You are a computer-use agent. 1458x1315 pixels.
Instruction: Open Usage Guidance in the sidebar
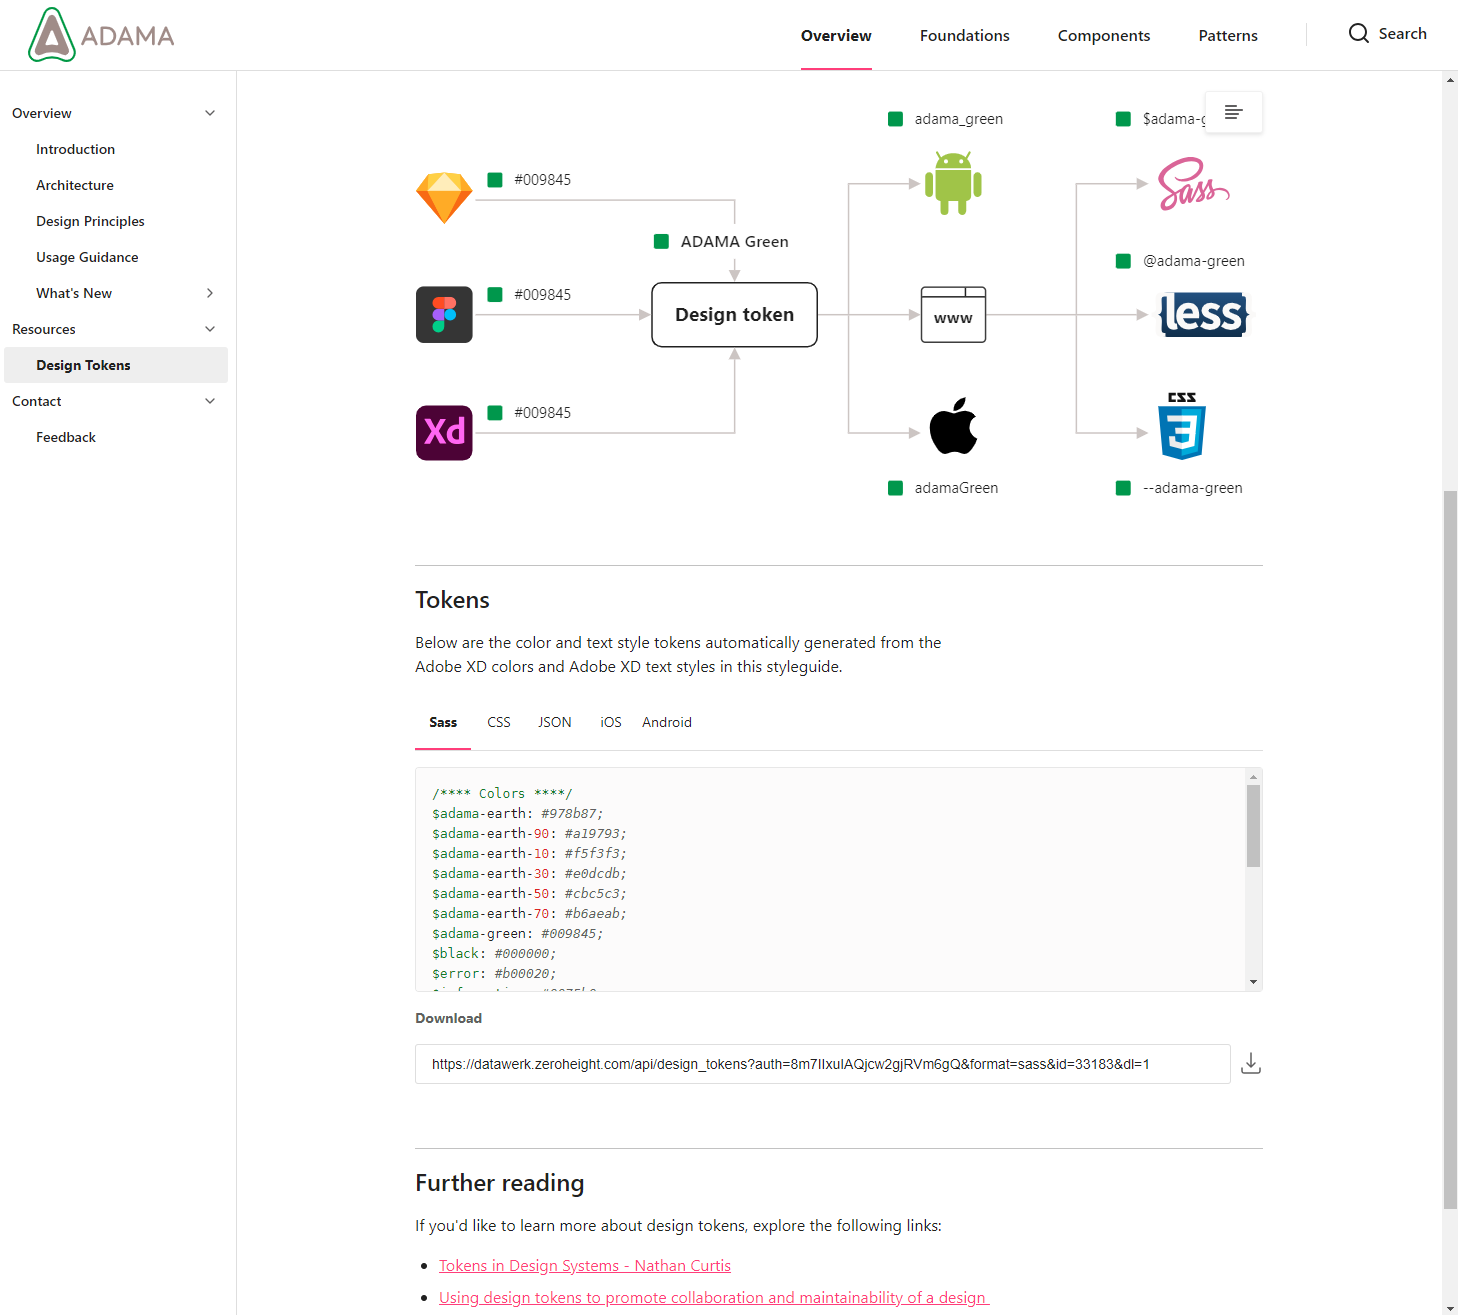(x=87, y=257)
